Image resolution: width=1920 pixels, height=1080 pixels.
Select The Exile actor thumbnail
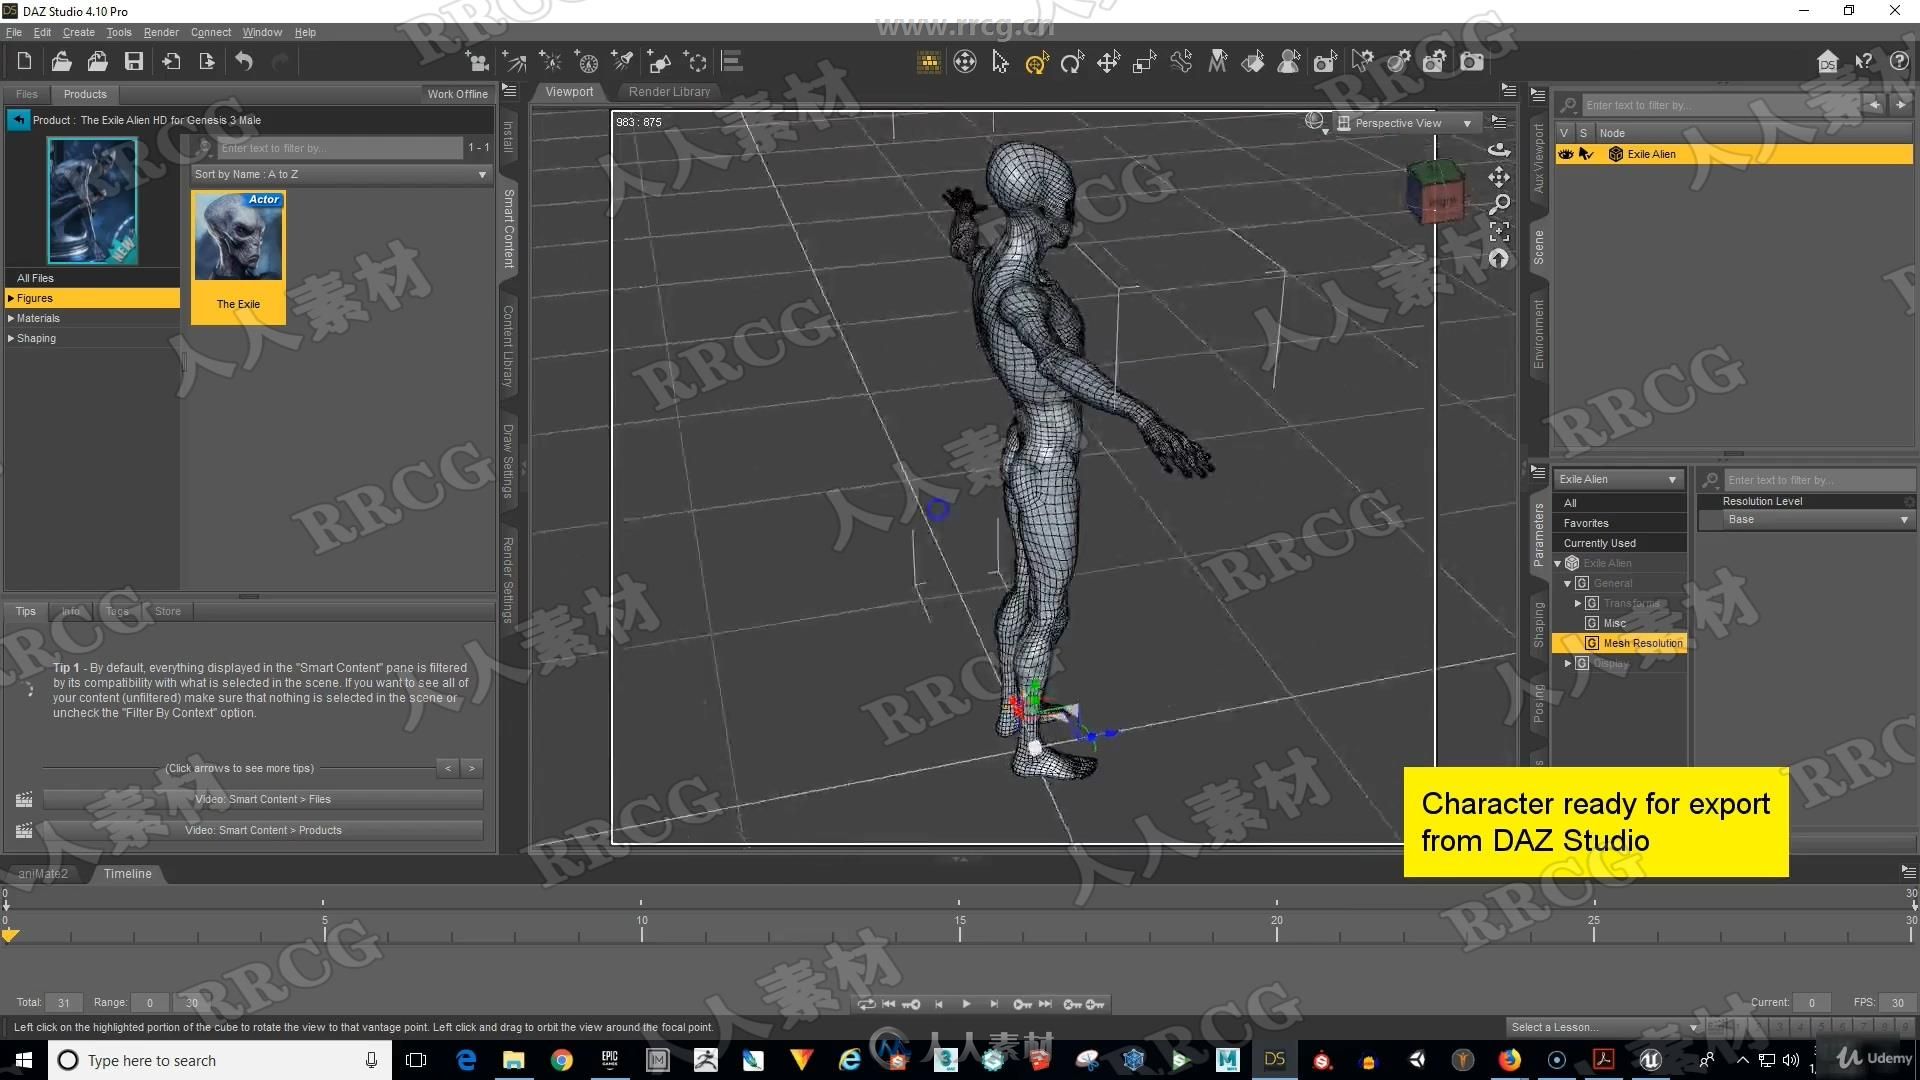[239, 251]
